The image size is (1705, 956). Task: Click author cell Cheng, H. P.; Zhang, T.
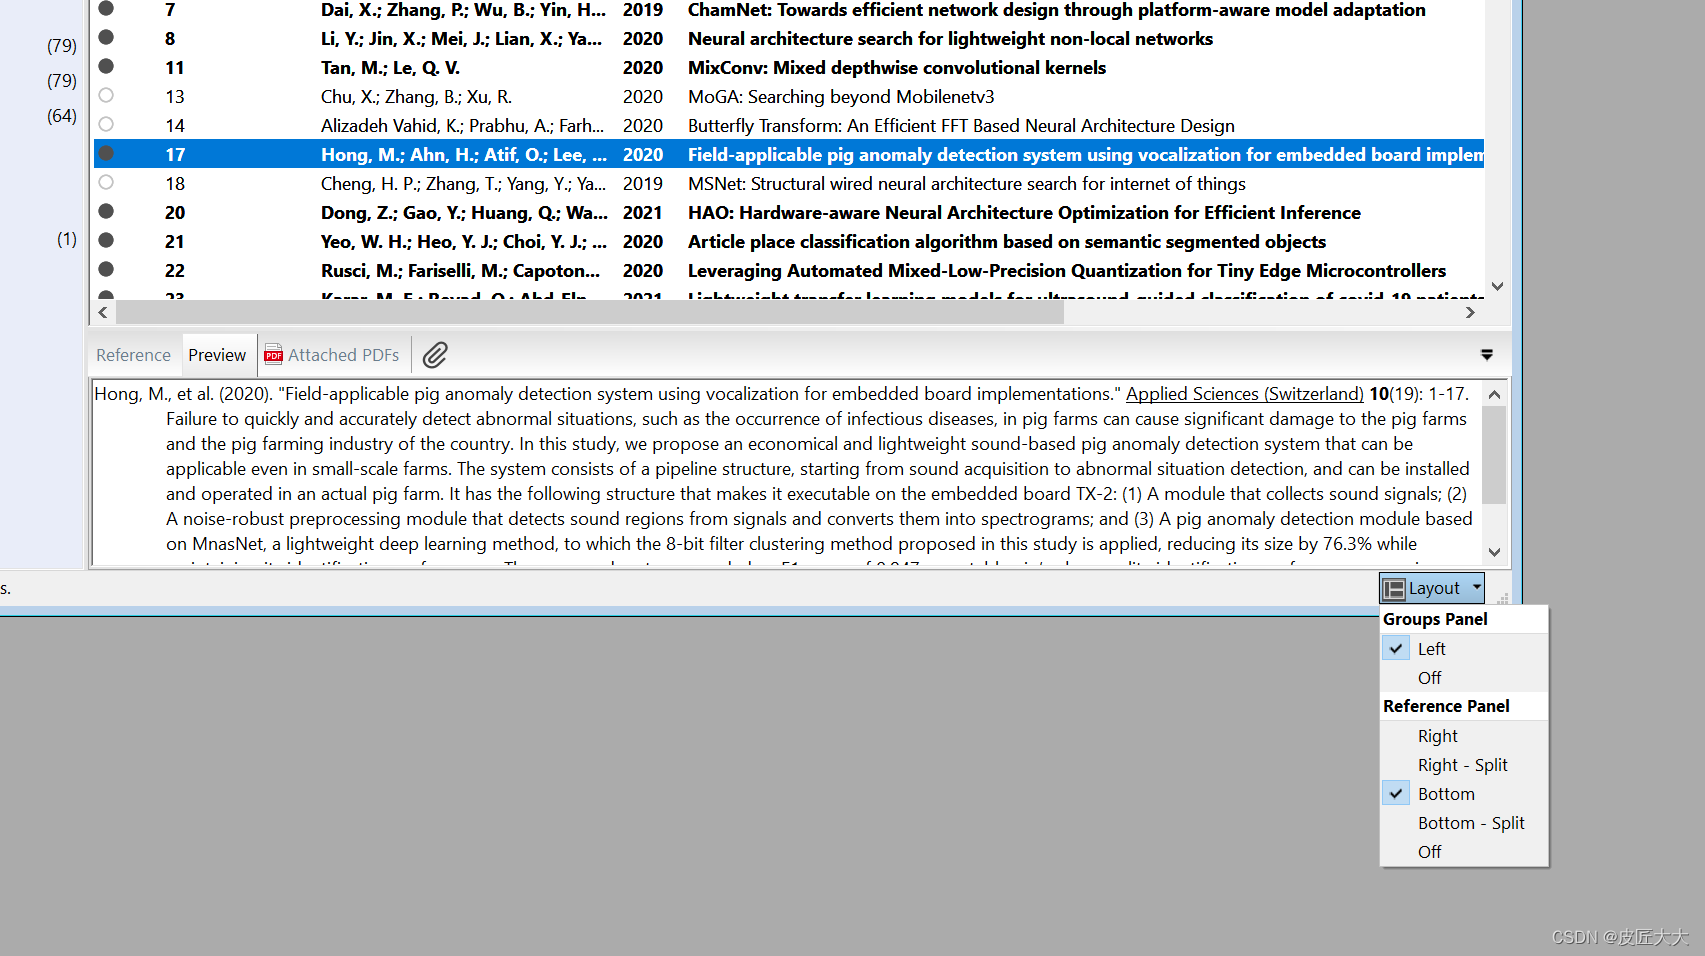coord(463,184)
